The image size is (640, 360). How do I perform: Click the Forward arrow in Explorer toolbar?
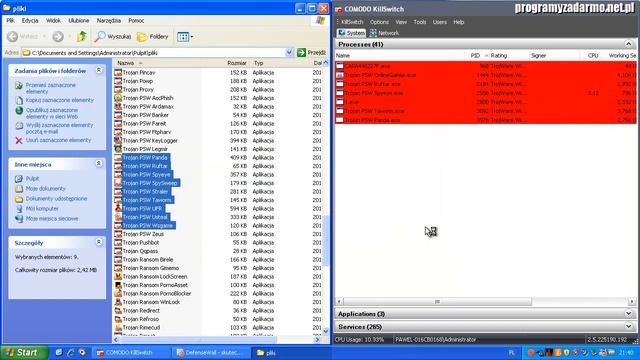click(58, 37)
